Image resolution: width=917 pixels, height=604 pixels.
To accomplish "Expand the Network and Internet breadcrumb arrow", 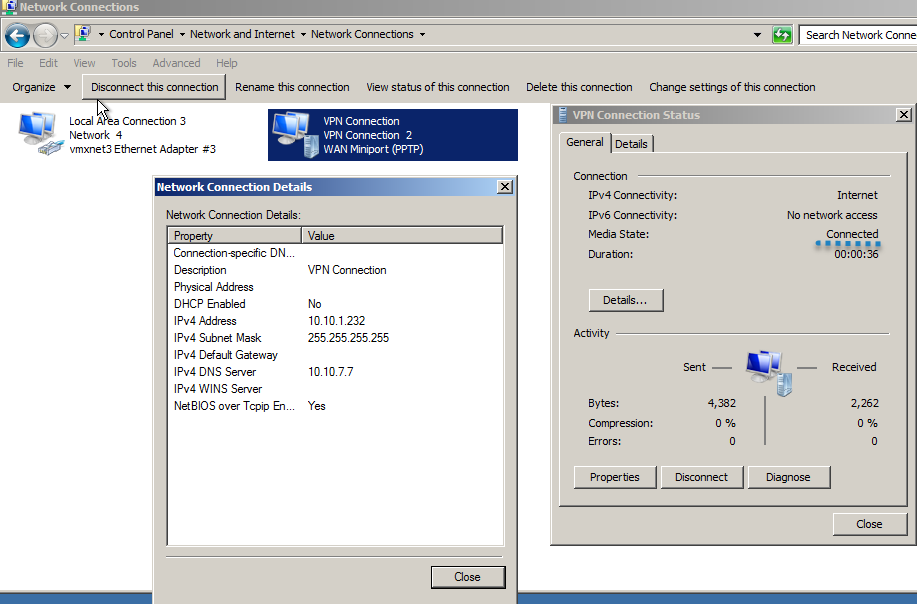I will pos(303,34).
